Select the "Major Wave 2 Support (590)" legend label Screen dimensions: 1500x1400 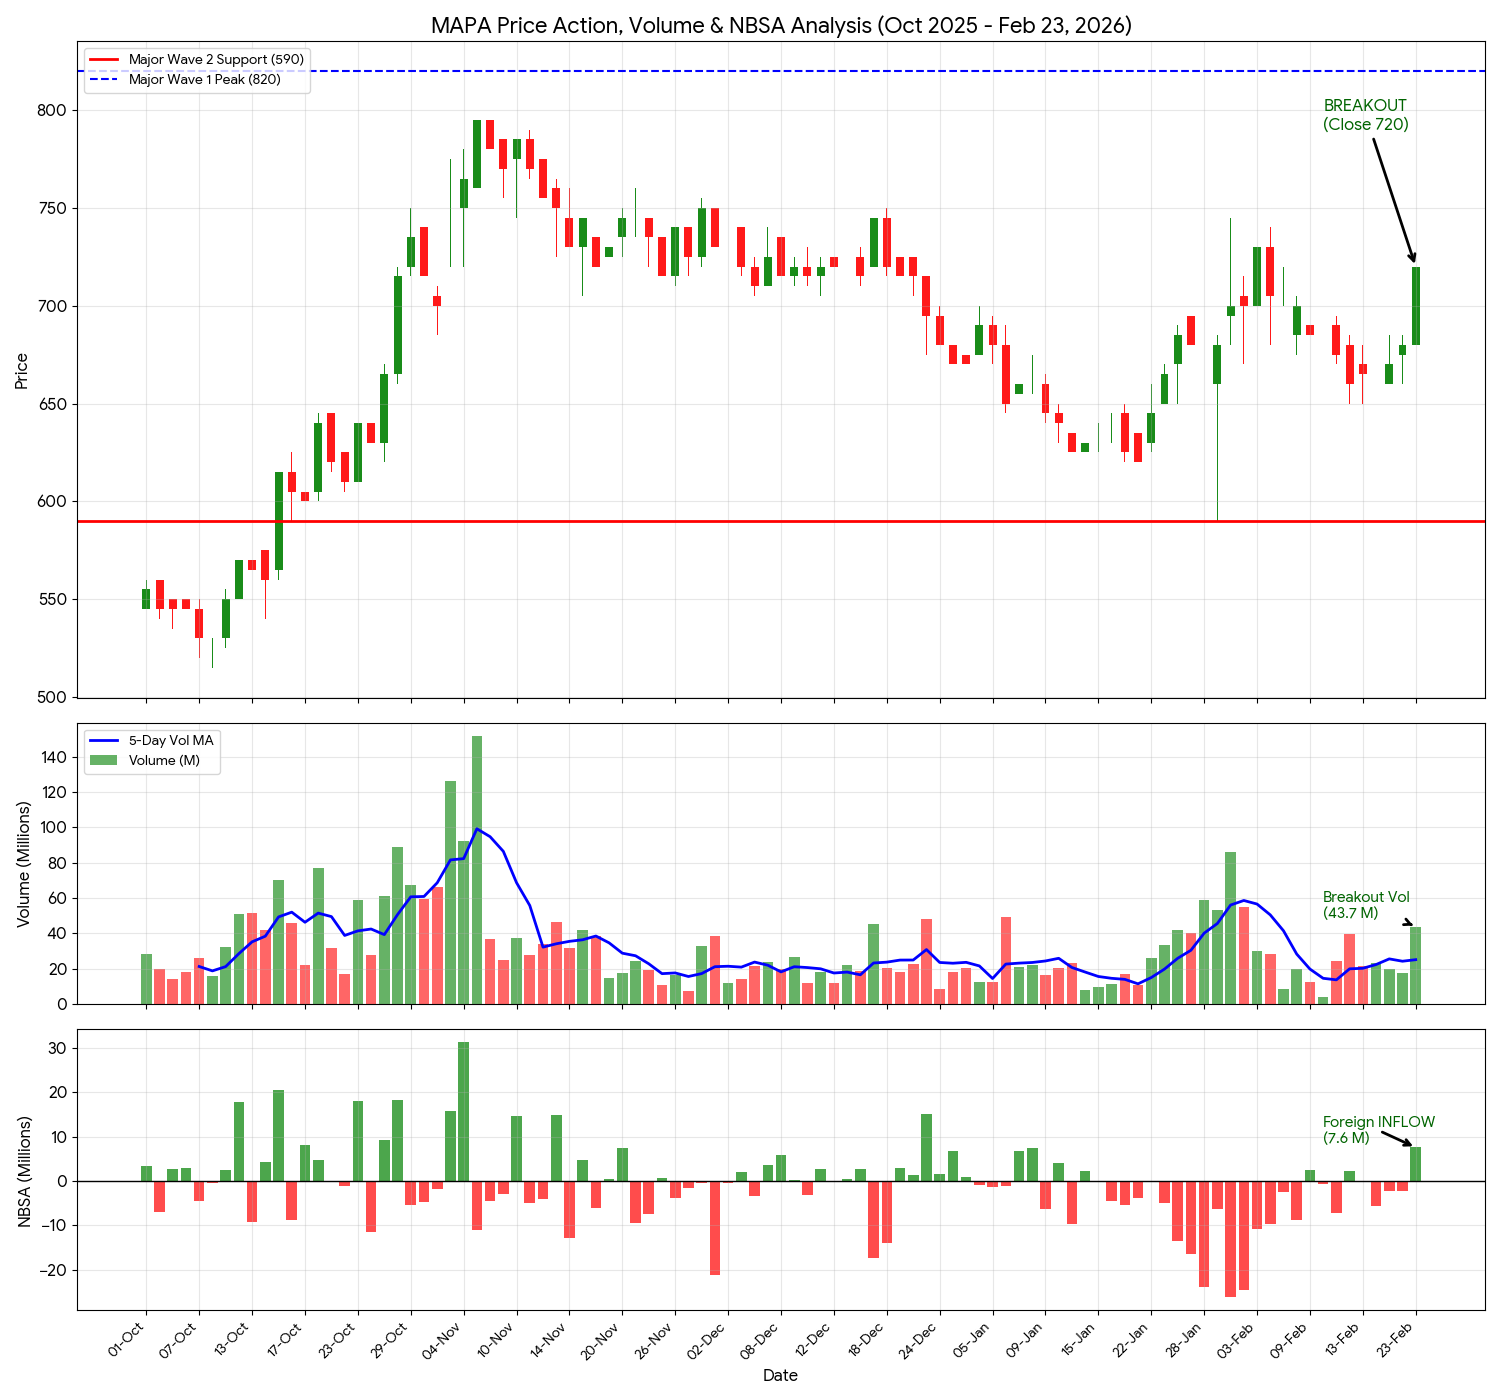pos(216,60)
